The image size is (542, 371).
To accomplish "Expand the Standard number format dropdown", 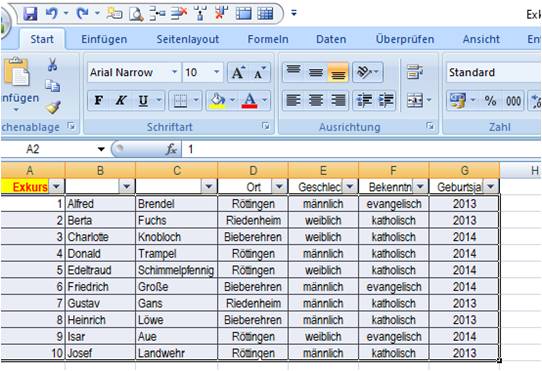I will (x=494, y=73).
